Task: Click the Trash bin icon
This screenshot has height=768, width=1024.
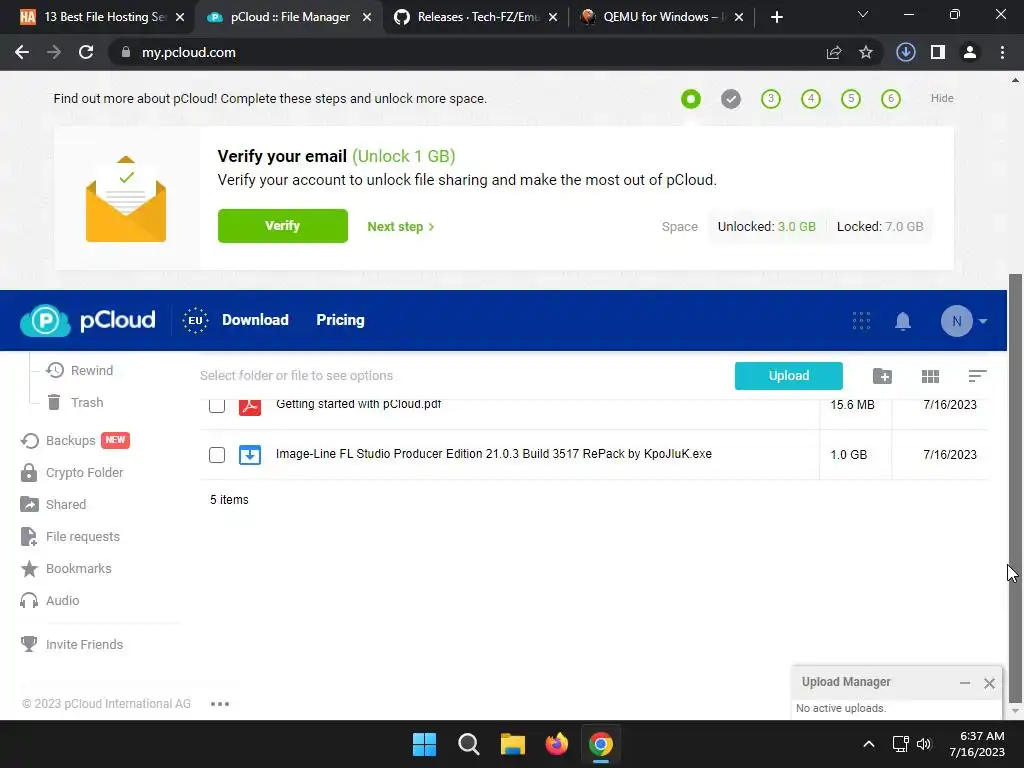Action: click(54, 402)
